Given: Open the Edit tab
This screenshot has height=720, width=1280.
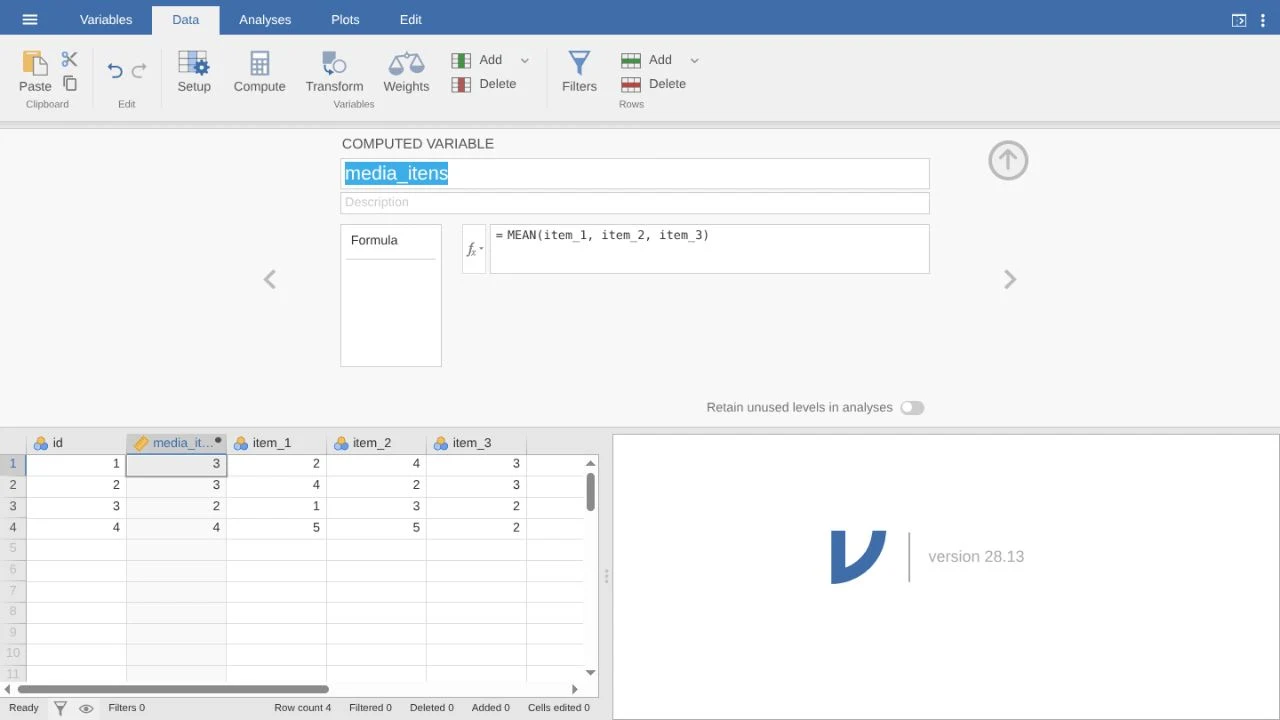Looking at the screenshot, I should (x=410, y=20).
